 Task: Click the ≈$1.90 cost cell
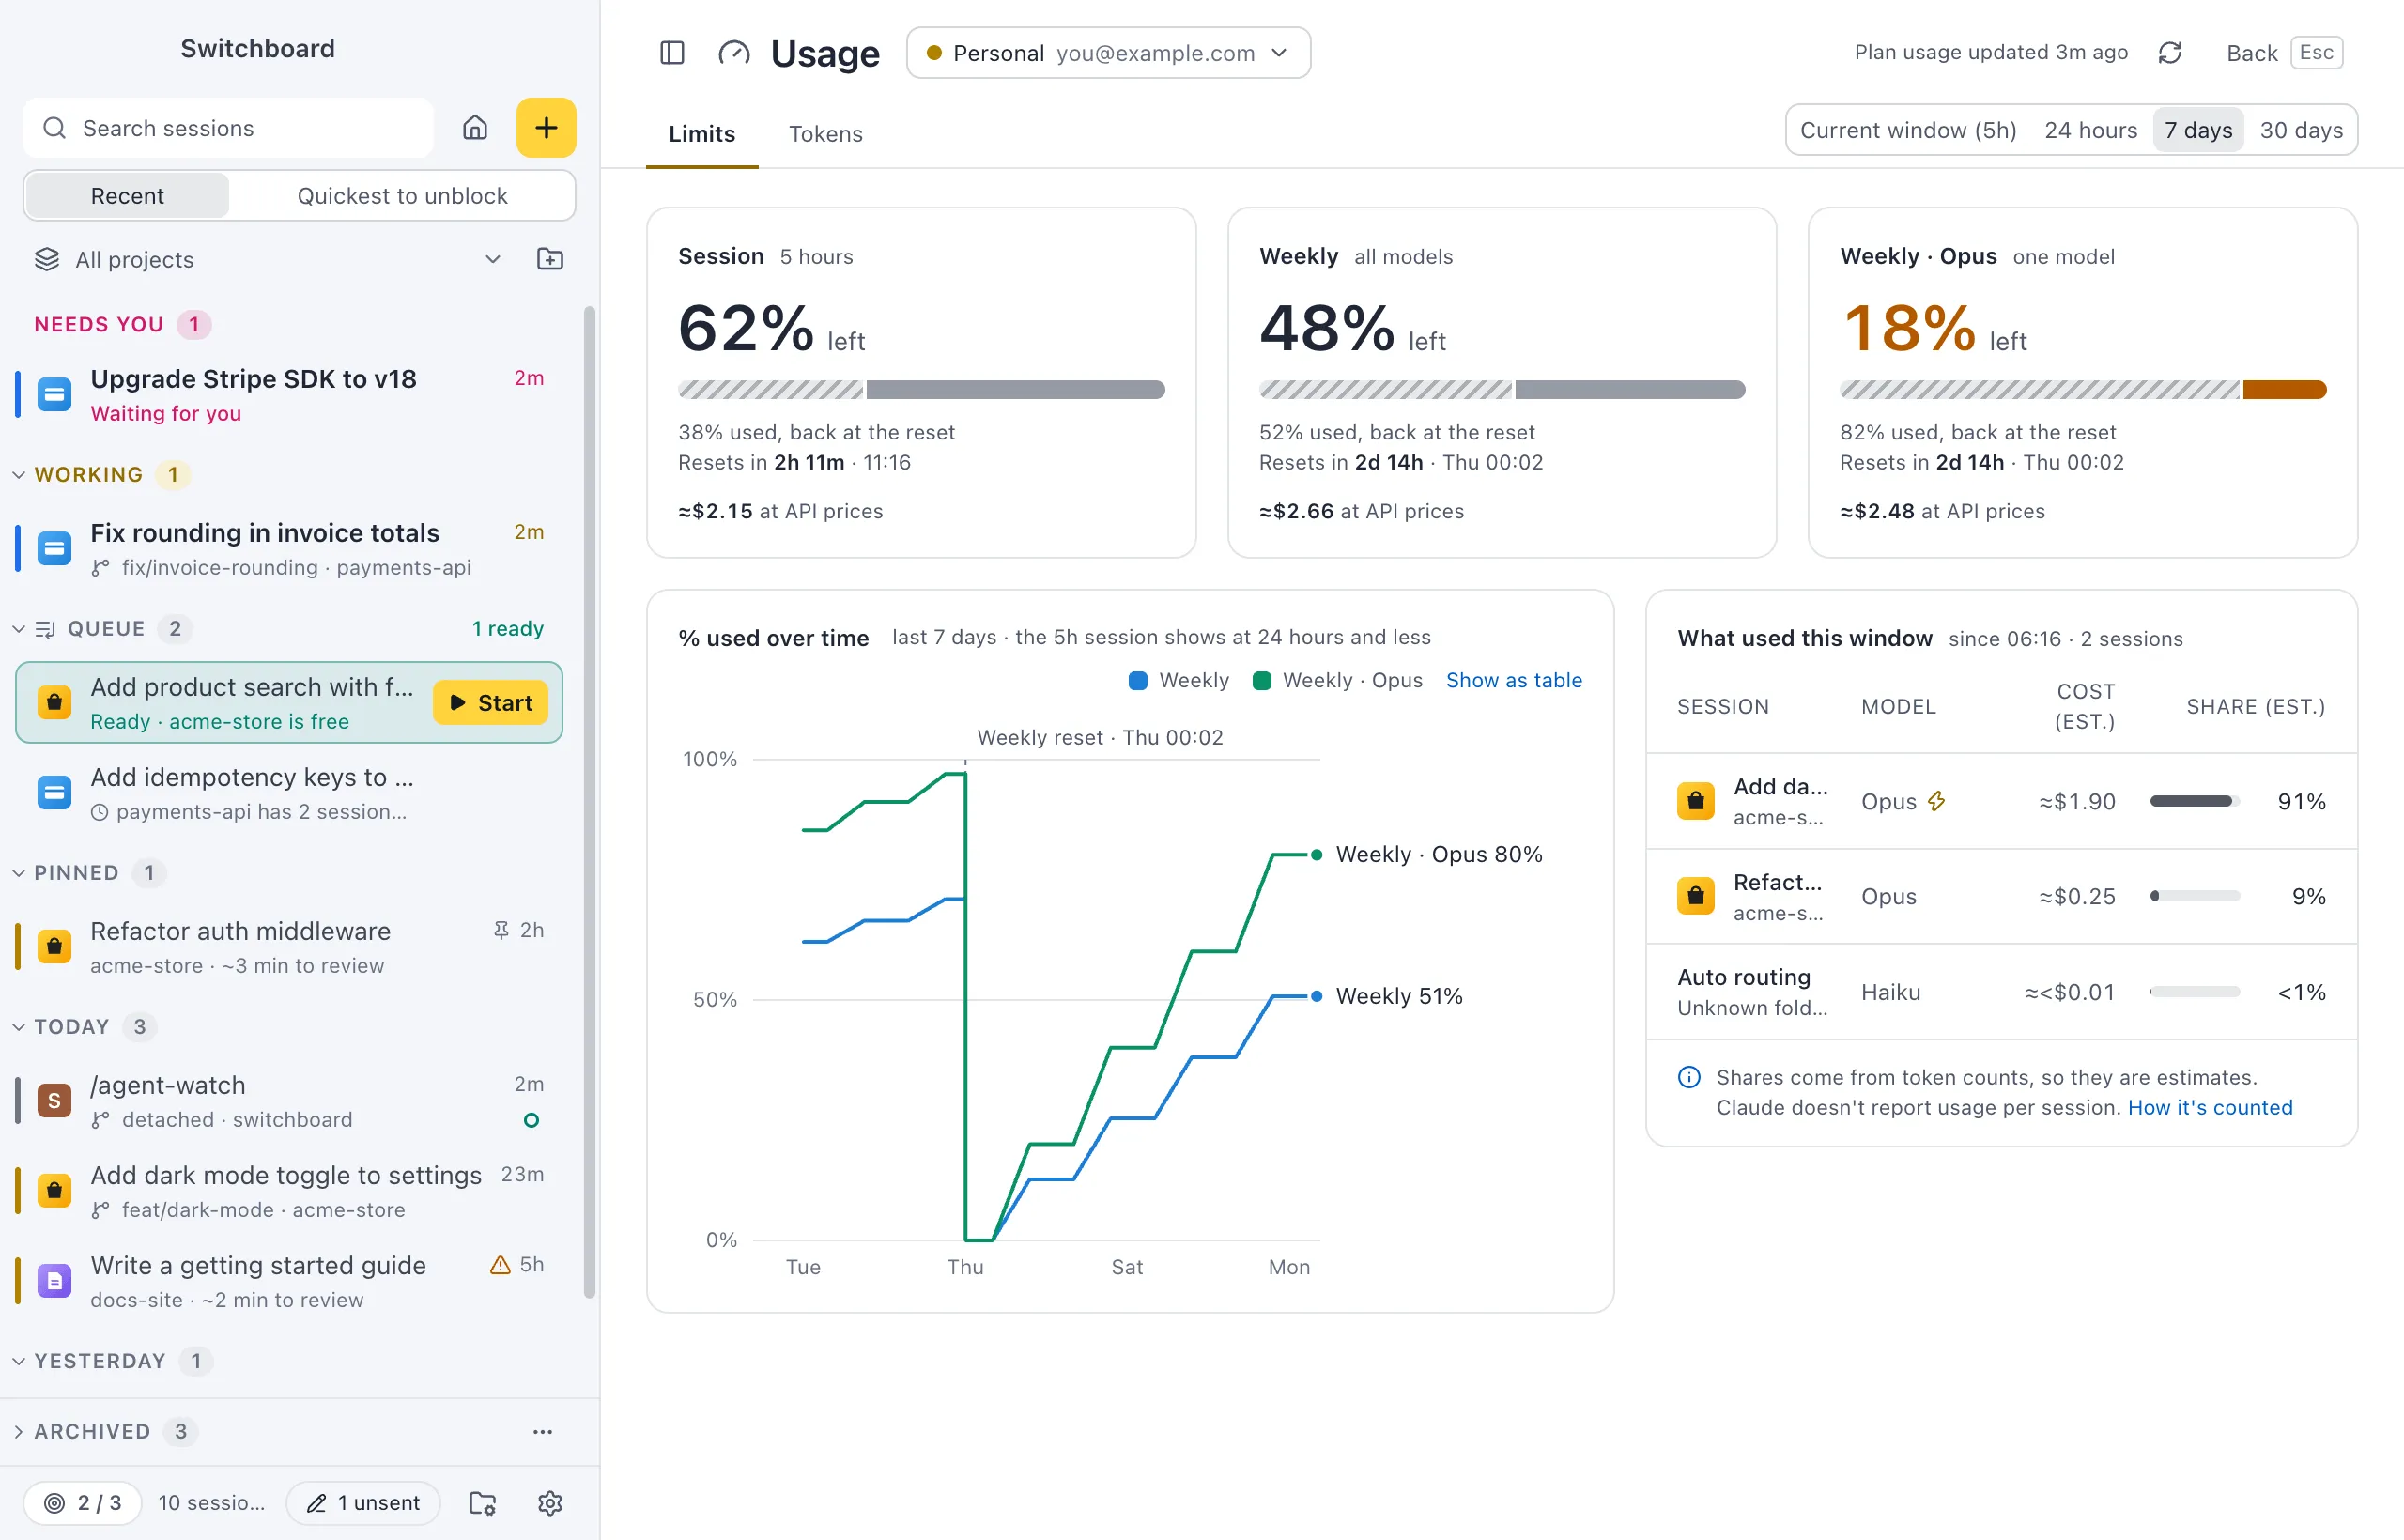[x=2077, y=801]
